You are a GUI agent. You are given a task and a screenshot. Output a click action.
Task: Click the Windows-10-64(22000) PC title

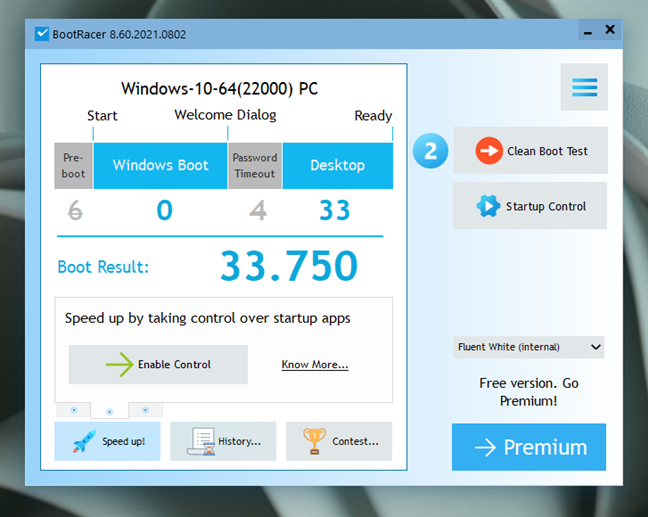point(219,88)
